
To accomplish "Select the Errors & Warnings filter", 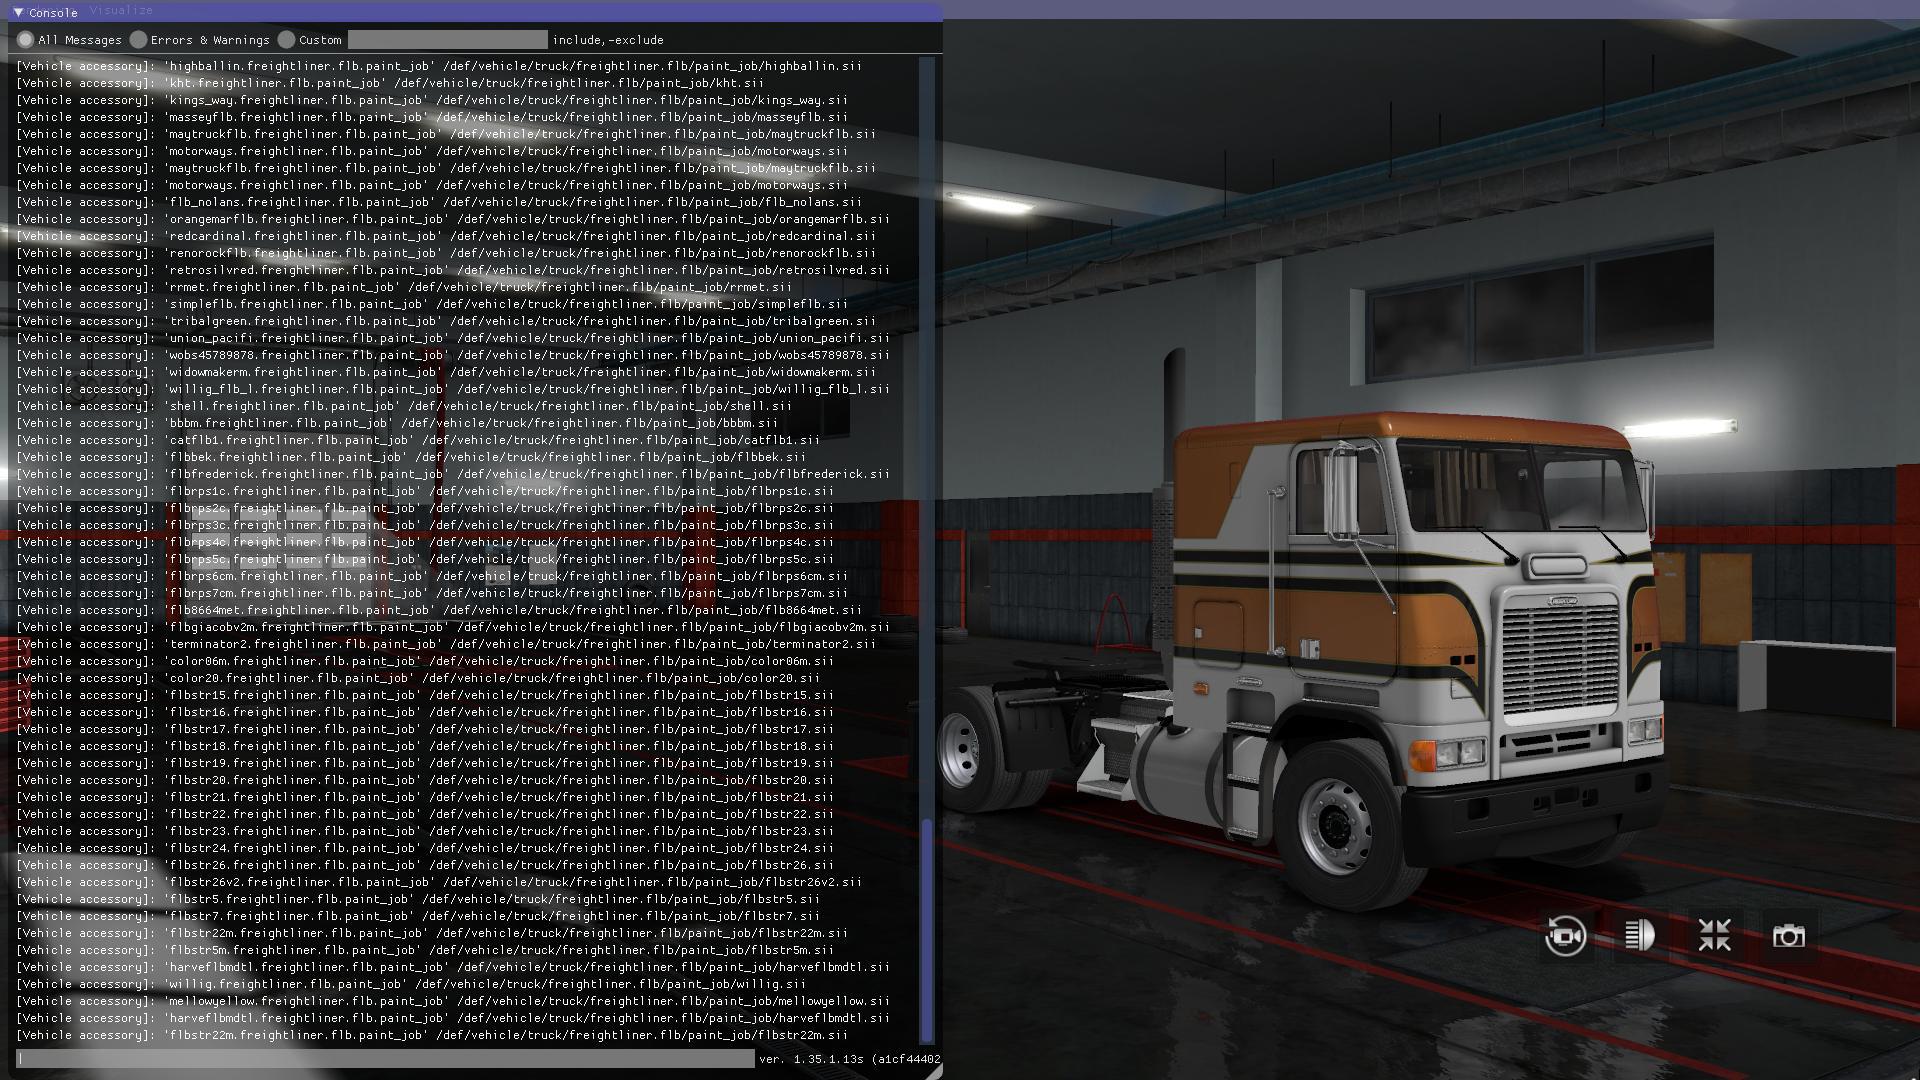I will 139,40.
